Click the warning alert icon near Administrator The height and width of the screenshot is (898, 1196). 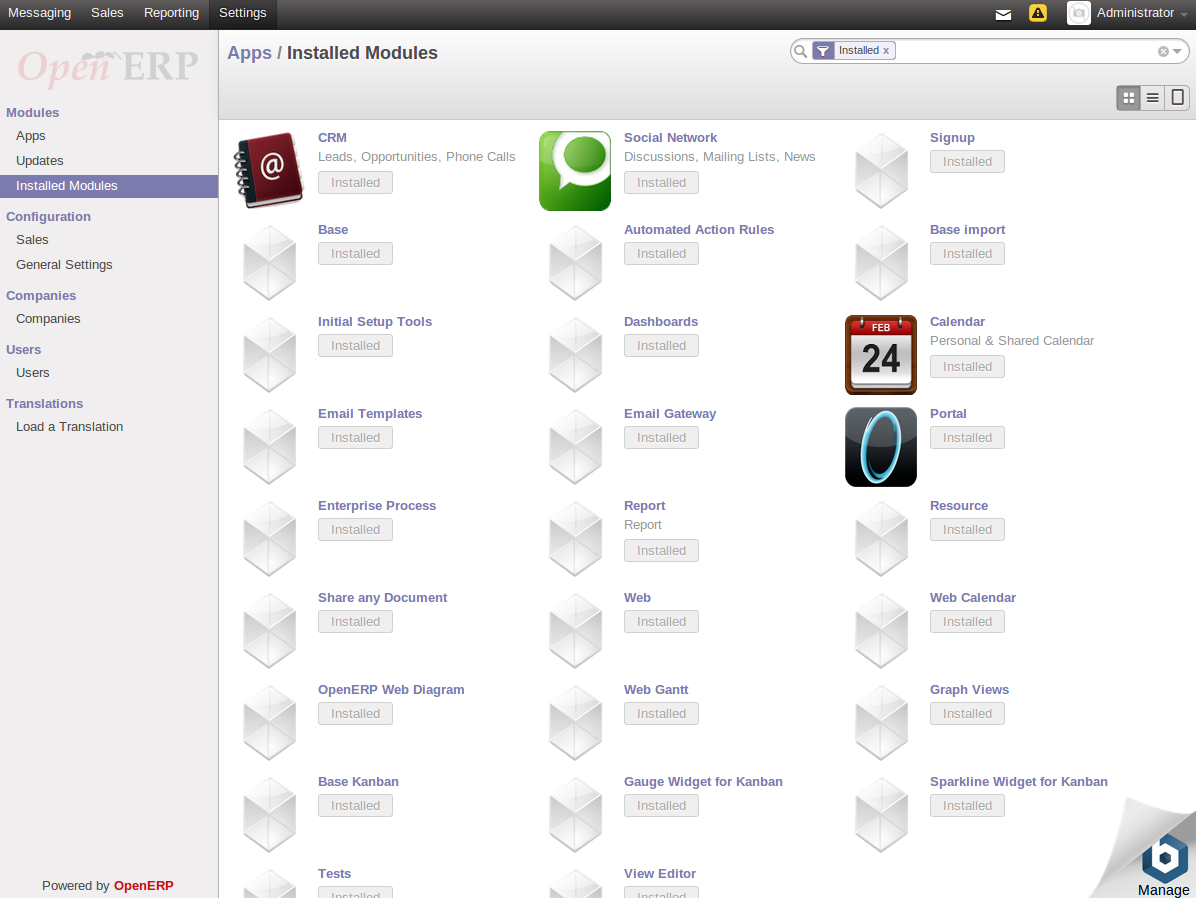pos(1037,14)
